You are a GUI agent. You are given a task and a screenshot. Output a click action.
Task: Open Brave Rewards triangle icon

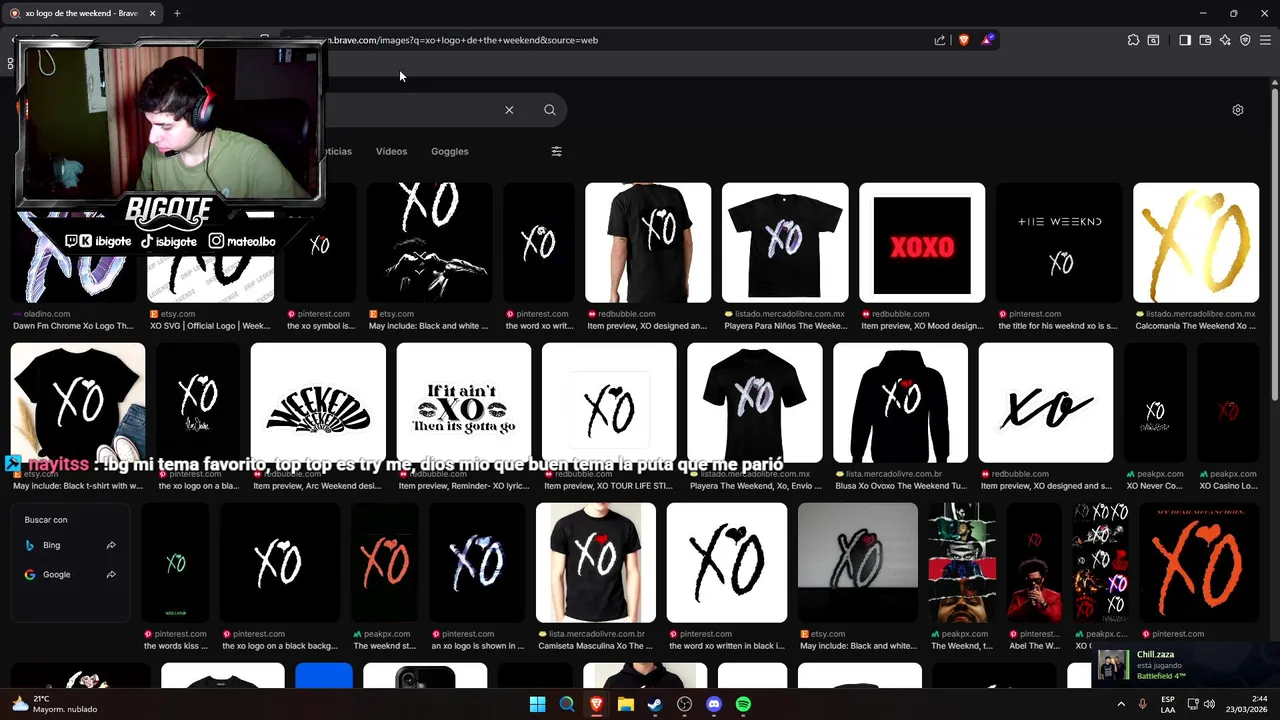point(987,40)
